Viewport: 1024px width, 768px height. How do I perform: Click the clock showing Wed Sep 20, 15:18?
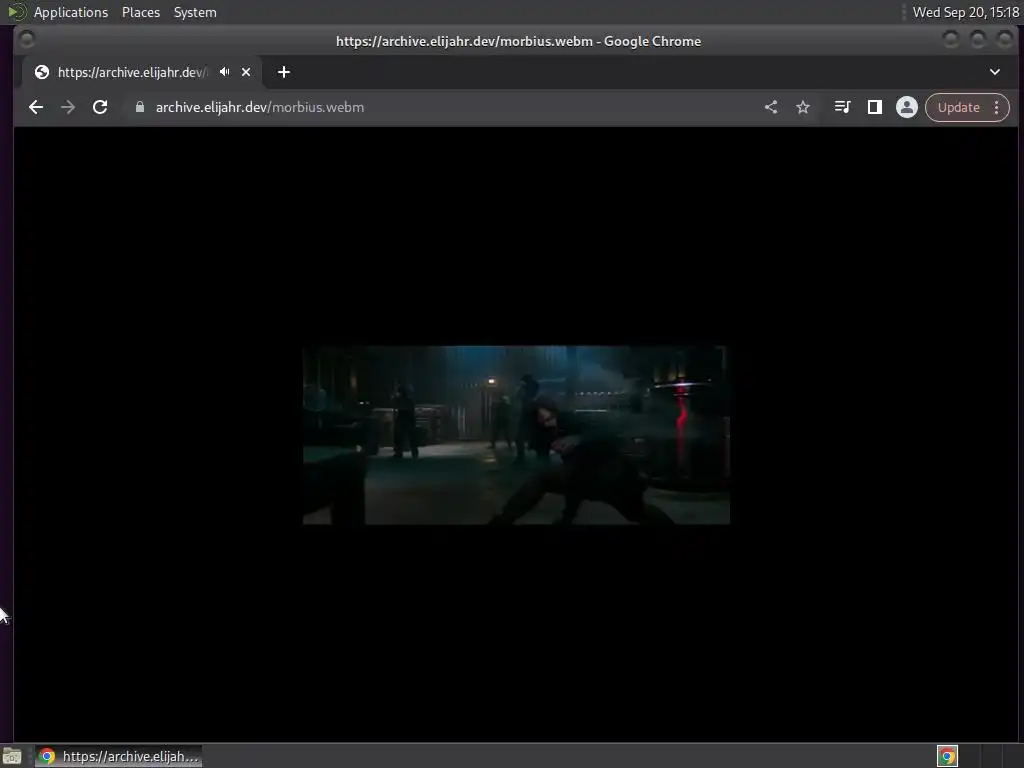click(x=965, y=12)
